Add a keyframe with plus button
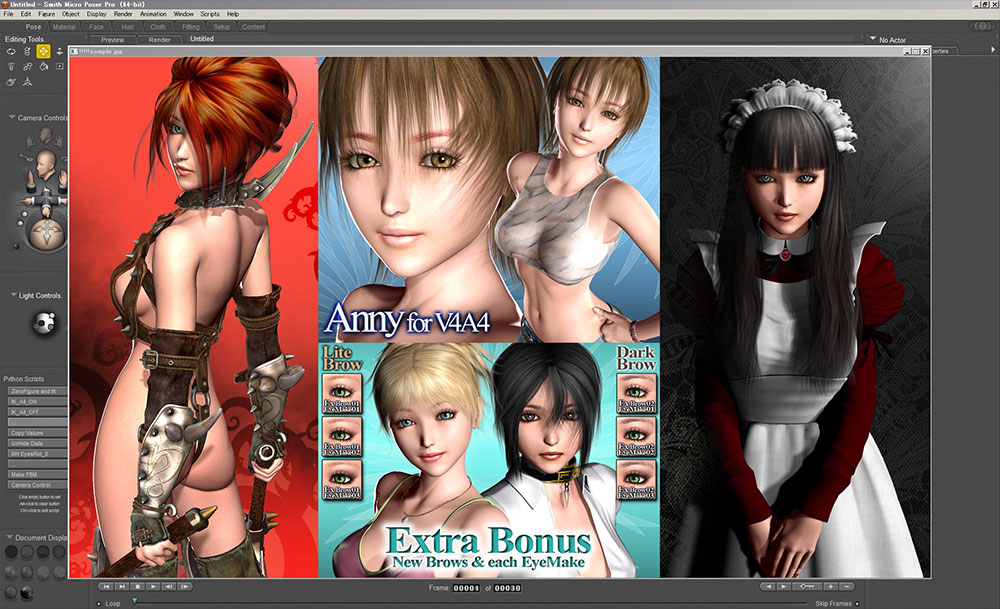This screenshot has height=609, width=1000. coord(830,586)
